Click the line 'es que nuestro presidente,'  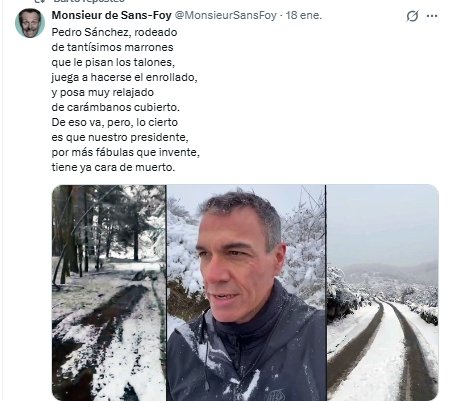pyautogui.click(x=120, y=137)
